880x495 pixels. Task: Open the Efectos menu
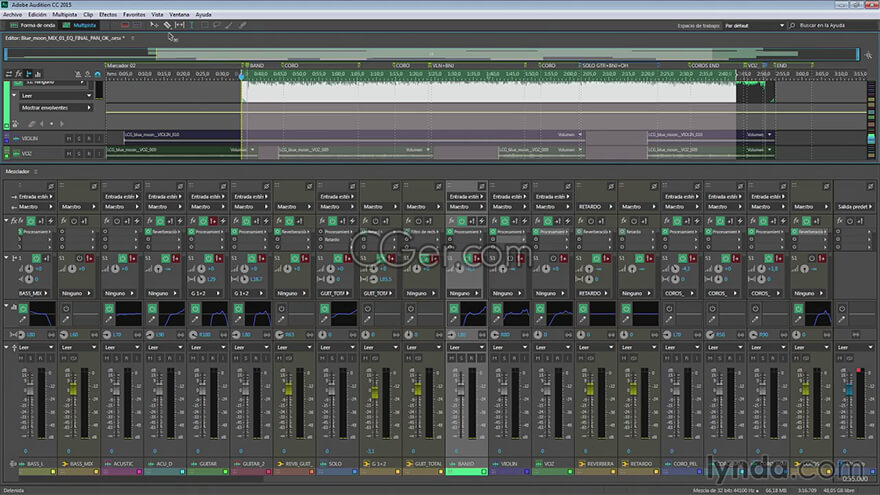tap(108, 15)
